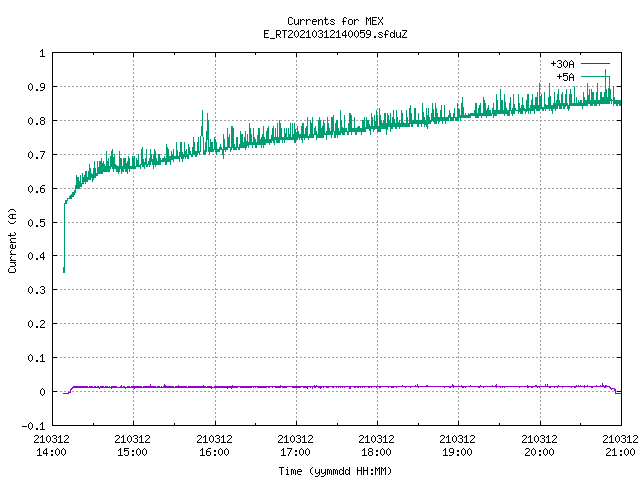Screen dimensions: 640x480
Task: Click the y-axis tick value 0.1
Action: [x=36, y=358]
